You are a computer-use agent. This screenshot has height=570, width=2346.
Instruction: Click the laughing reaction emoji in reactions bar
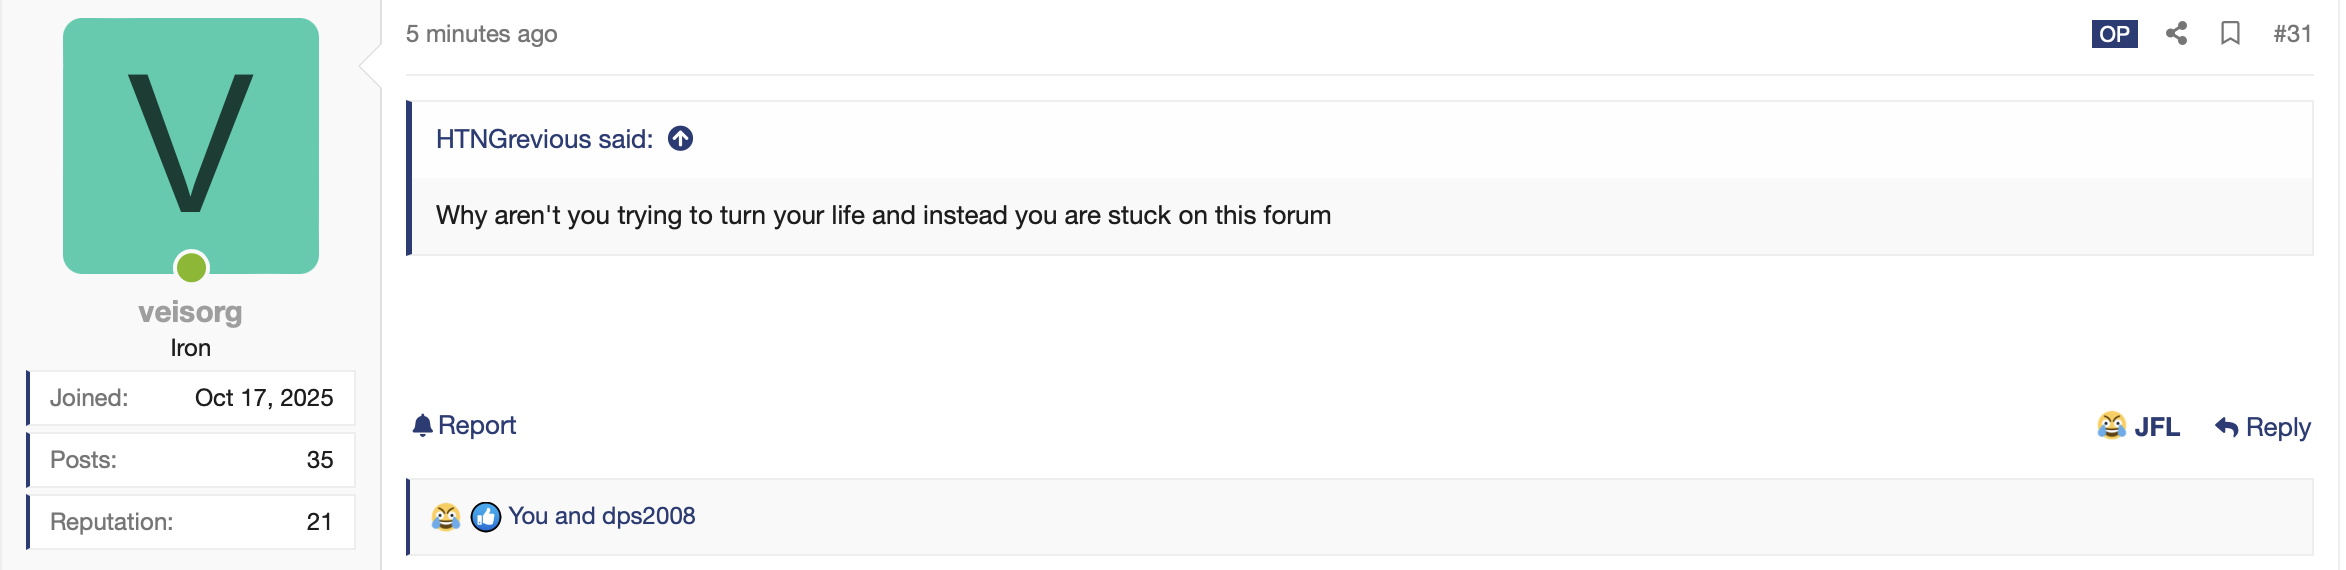pyautogui.click(x=446, y=516)
